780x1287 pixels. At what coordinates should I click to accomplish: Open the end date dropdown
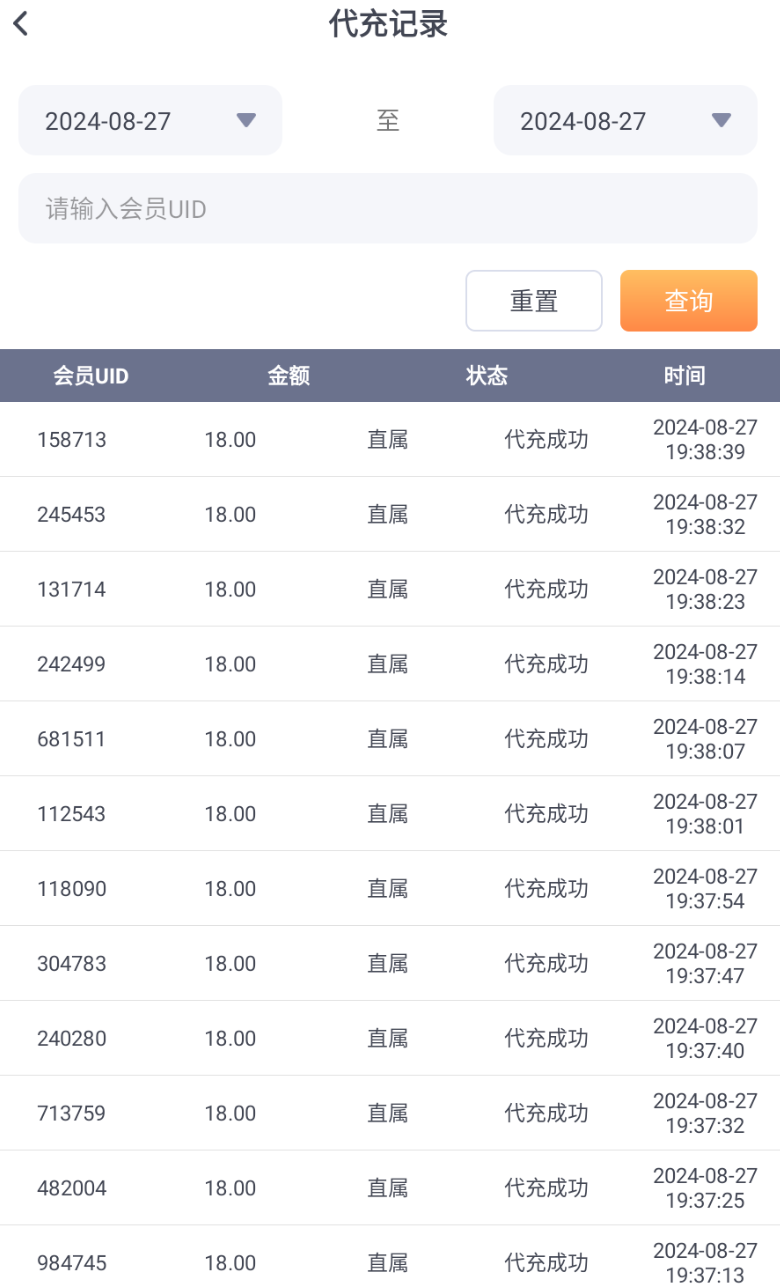tap(625, 121)
